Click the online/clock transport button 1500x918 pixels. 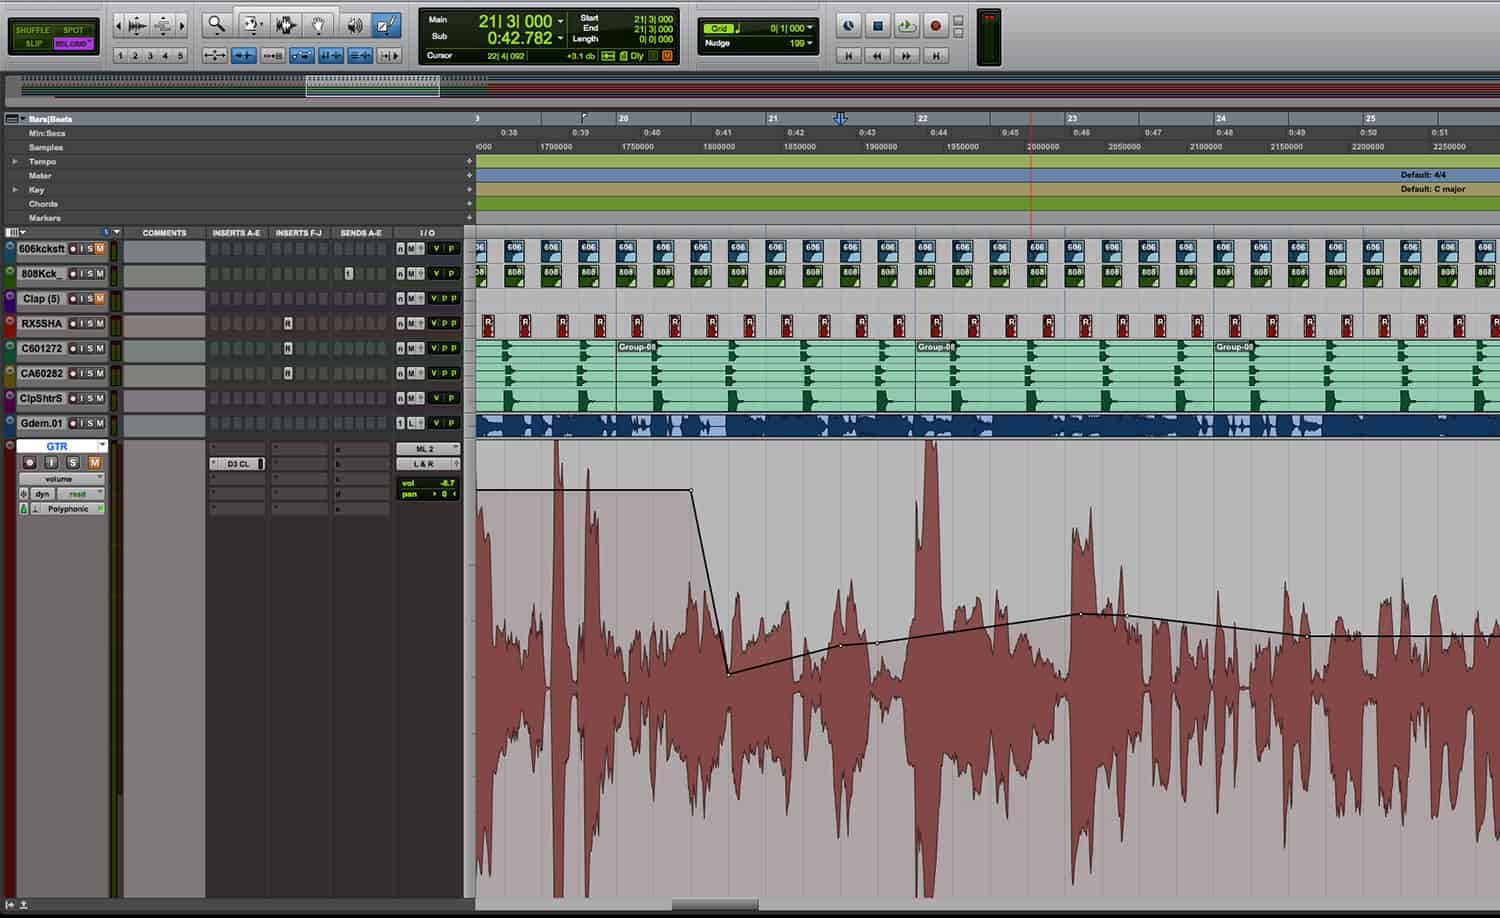coord(848,26)
